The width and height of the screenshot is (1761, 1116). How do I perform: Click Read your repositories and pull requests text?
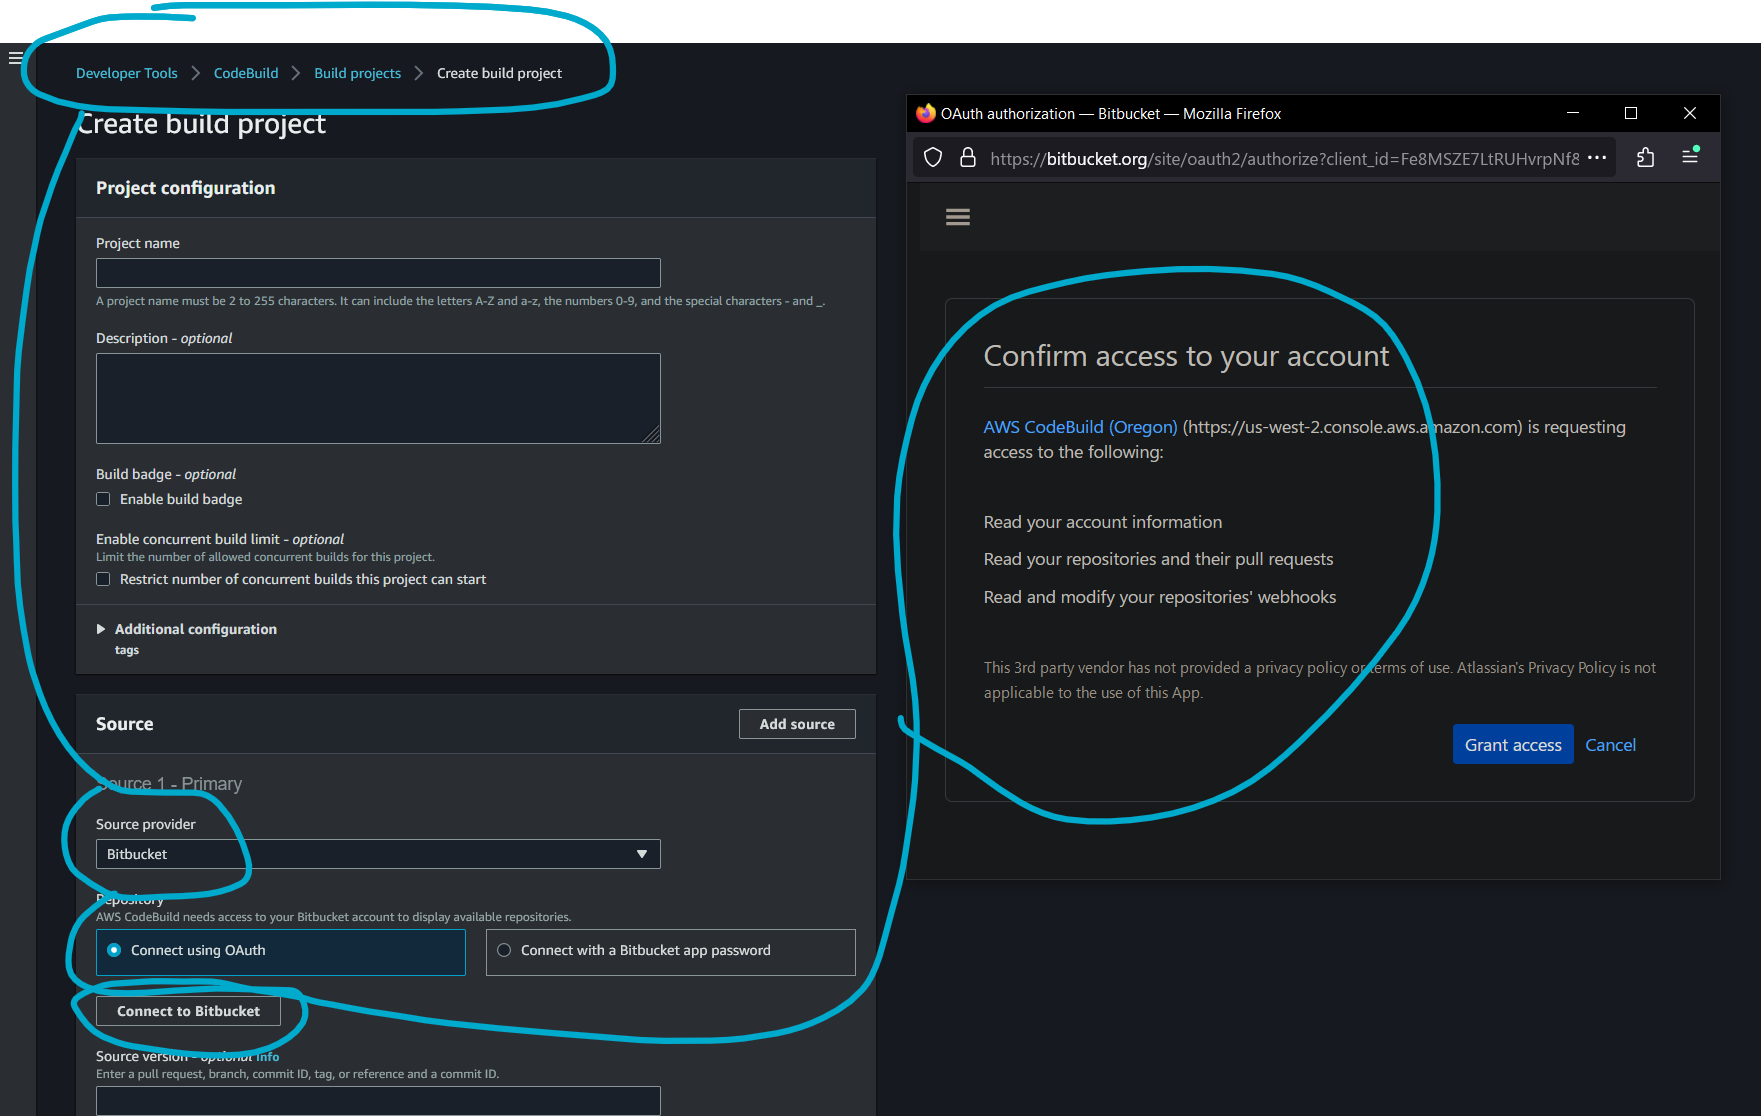coord(1158,559)
